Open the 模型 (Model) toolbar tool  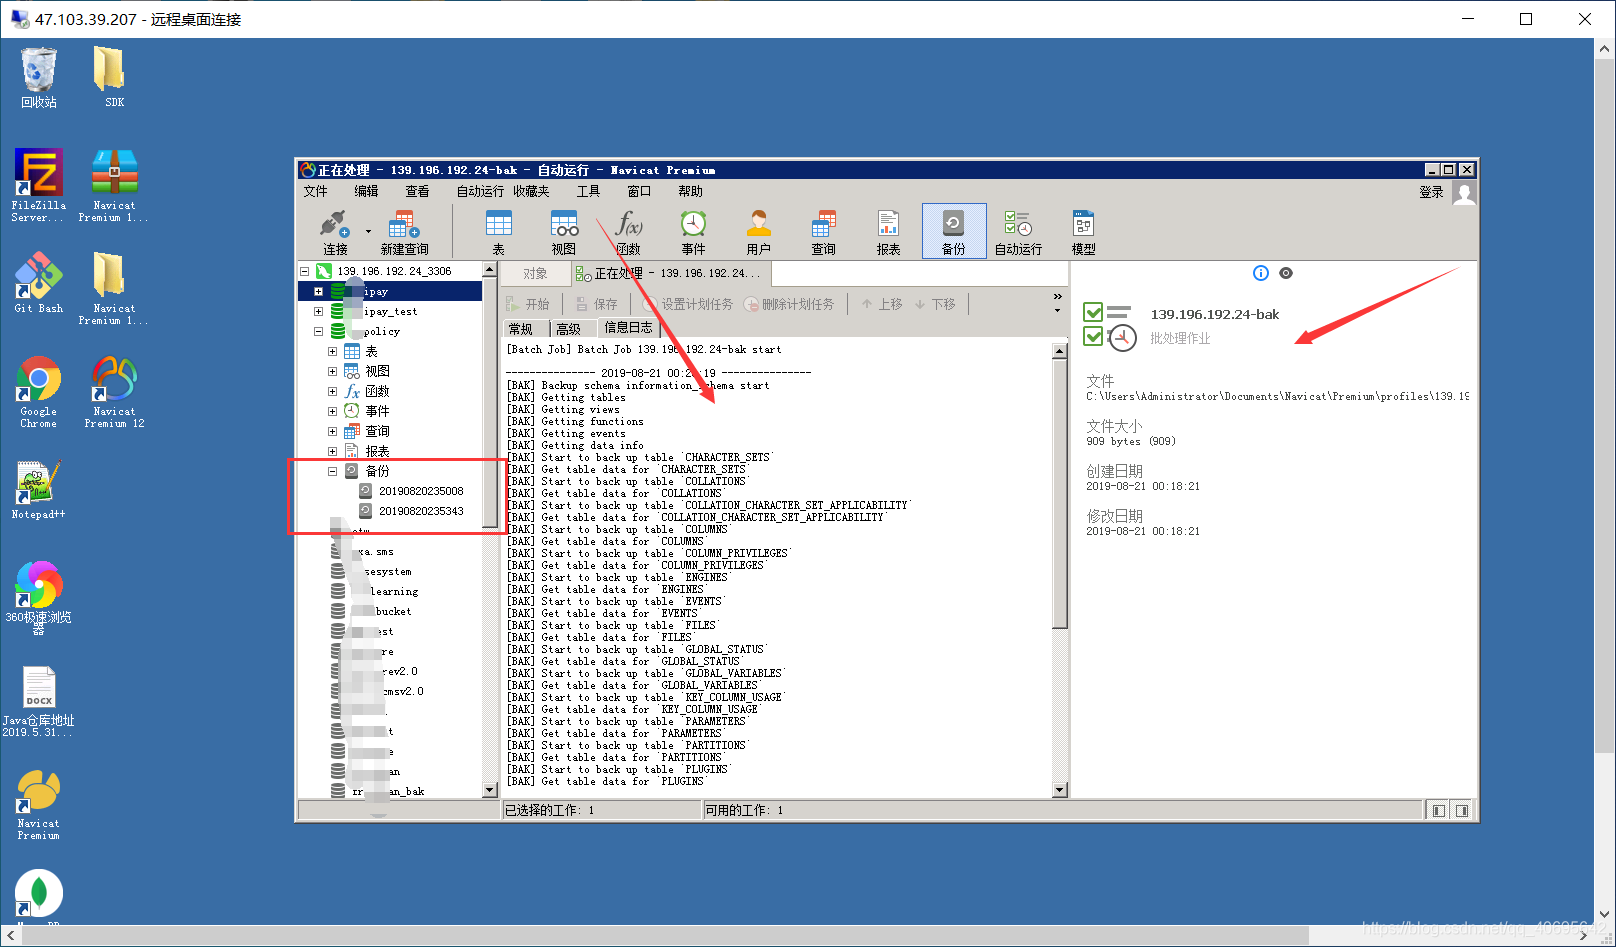[1083, 231]
